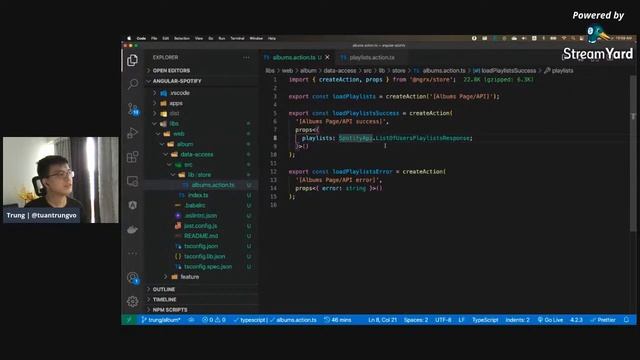Collapse the album folder
640x360 pixels.
(x=185, y=144)
